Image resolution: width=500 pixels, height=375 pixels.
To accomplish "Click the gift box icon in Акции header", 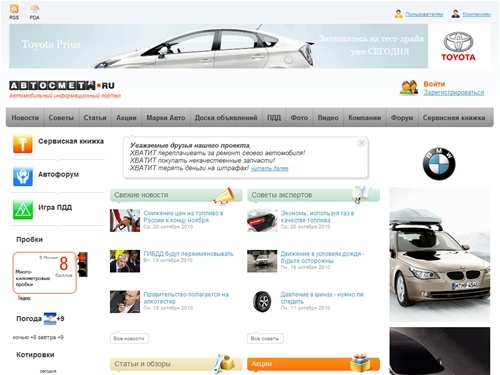I will coord(360,363).
